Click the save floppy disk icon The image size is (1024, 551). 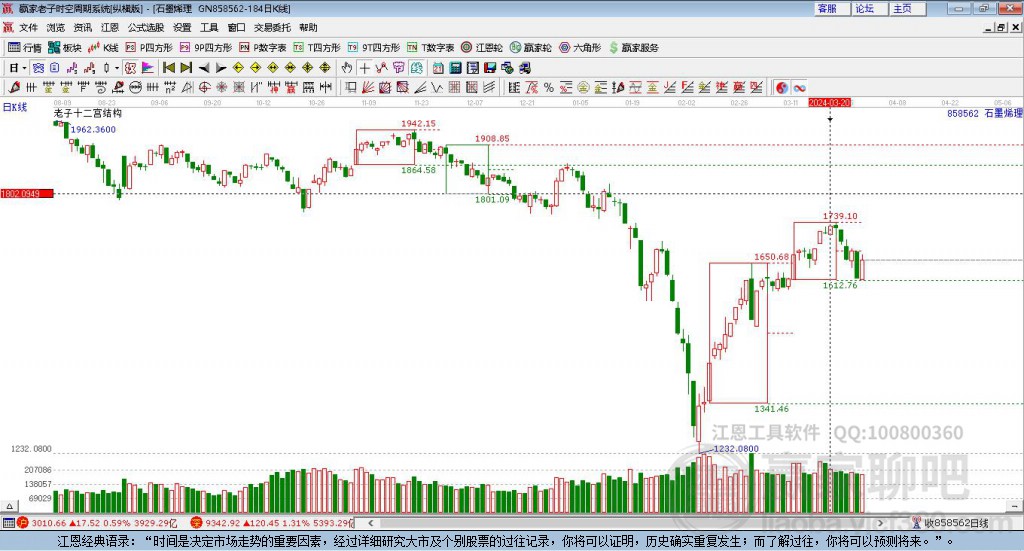(490, 68)
